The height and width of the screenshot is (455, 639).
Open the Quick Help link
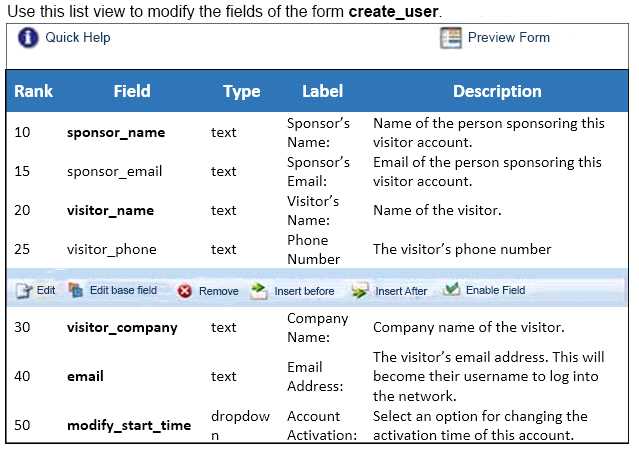[78, 38]
